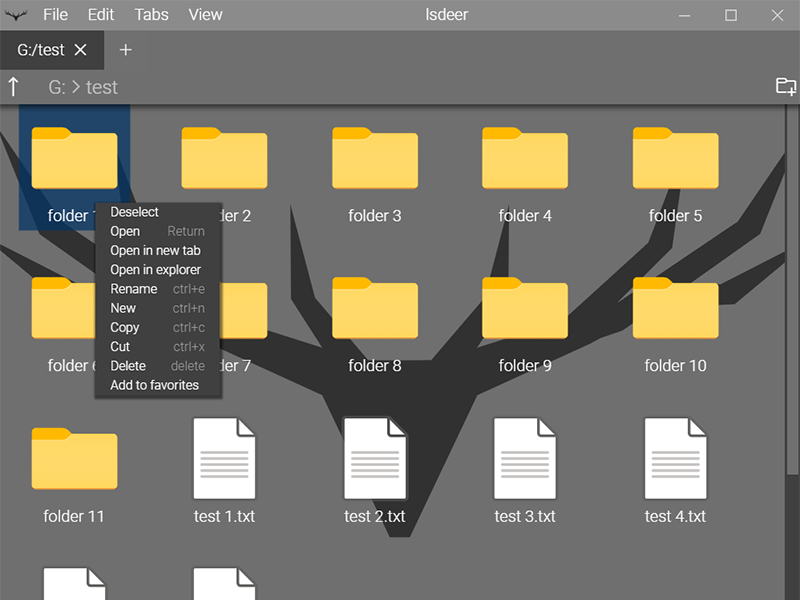Open the File menu
The image size is (800, 600).
coord(55,15)
